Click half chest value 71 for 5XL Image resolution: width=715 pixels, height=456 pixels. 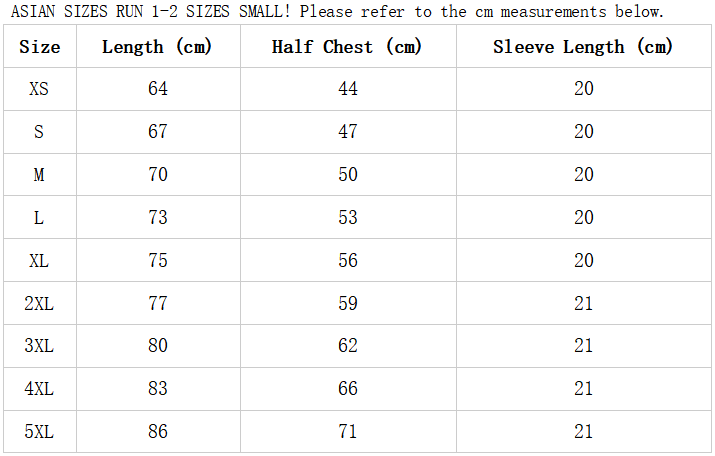(348, 432)
